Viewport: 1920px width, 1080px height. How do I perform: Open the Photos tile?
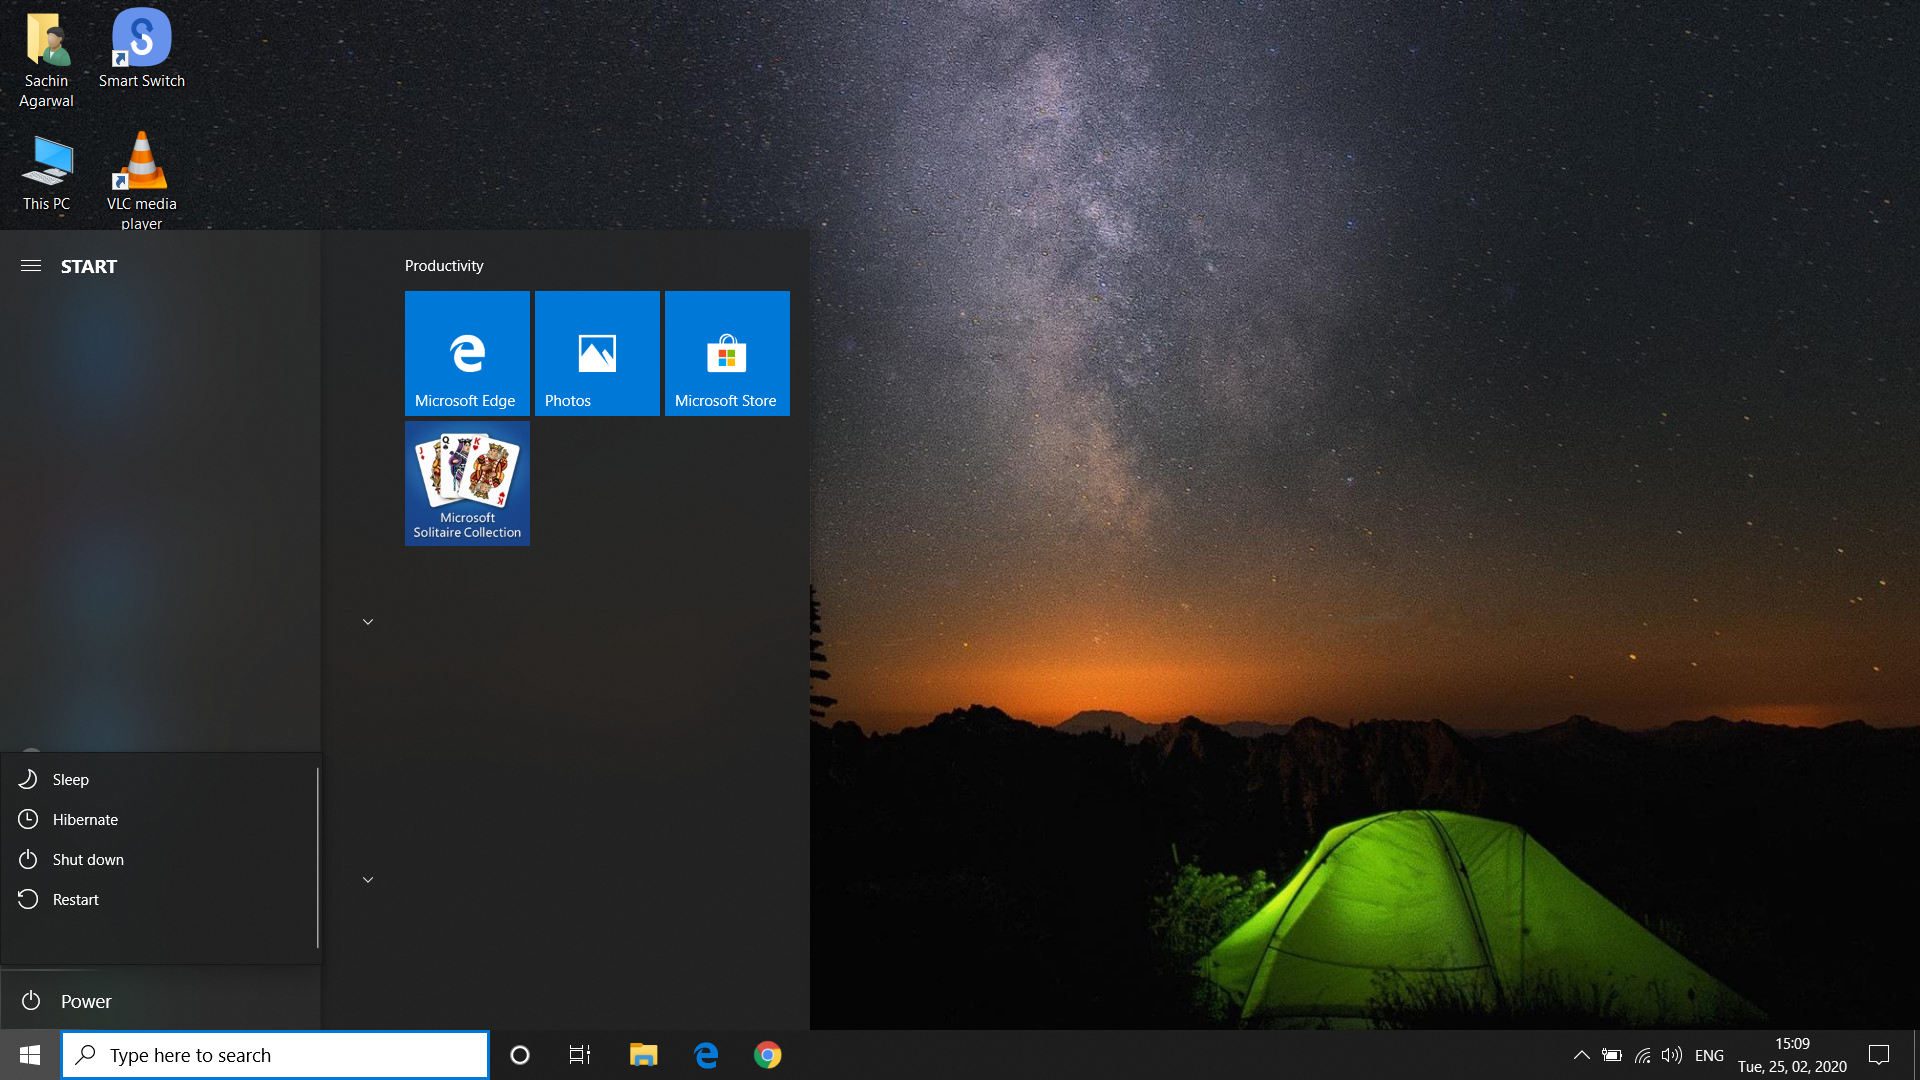point(597,353)
